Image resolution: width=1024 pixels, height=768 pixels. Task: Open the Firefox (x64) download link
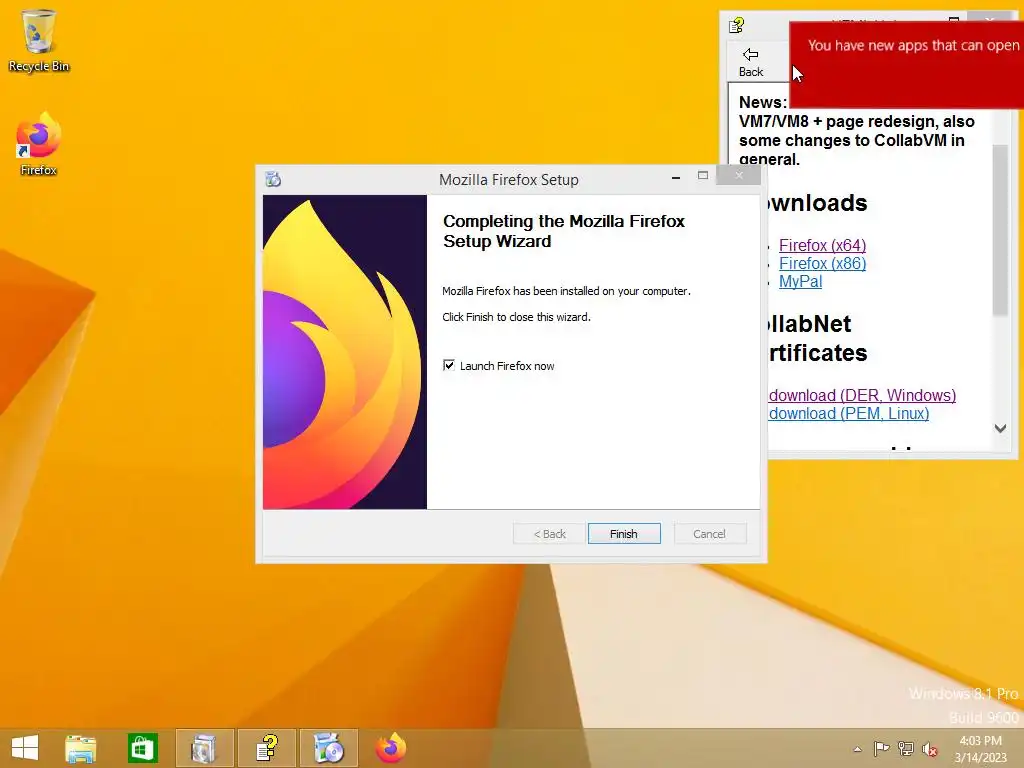click(x=822, y=246)
